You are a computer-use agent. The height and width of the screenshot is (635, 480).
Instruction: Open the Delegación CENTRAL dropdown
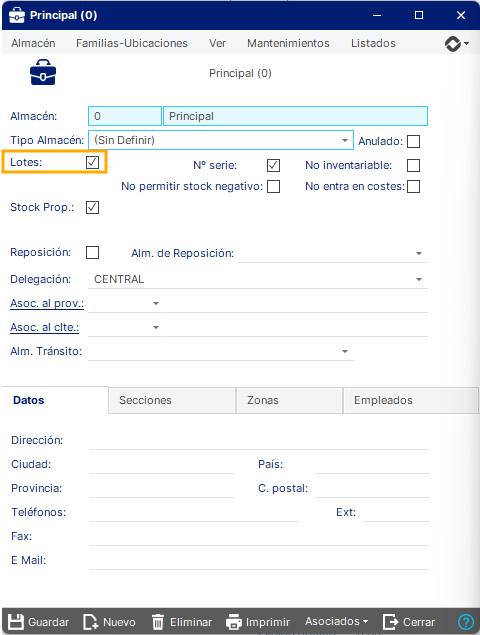[419, 279]
